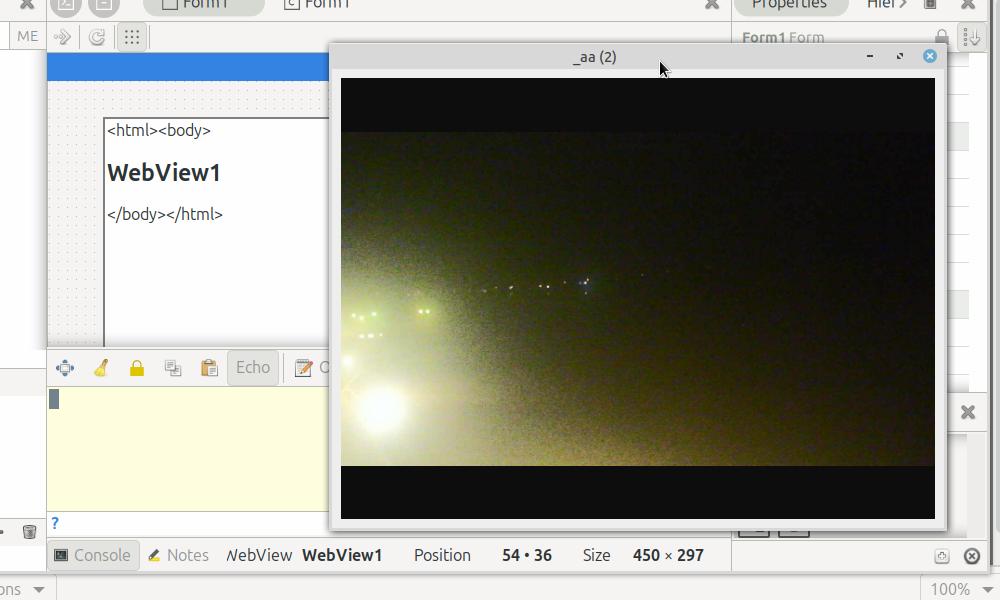Viewport: 1000px width, 600px height.
Task: Click the paste clipboard icon
Action: (209, 368)
